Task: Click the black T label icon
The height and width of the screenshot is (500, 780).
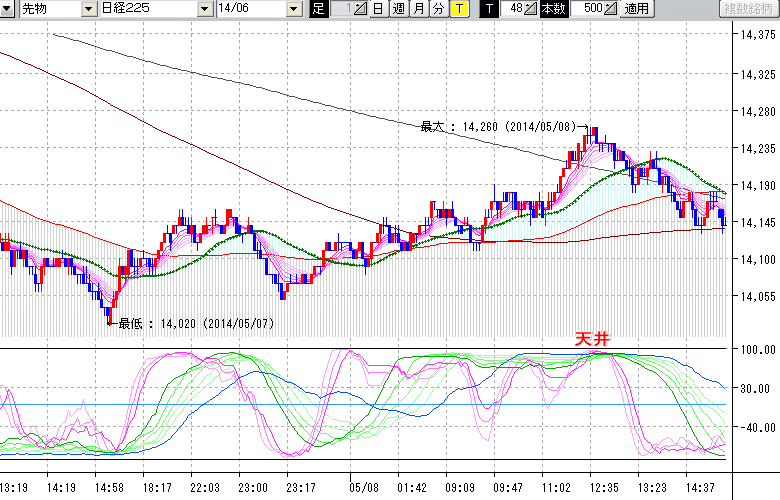Action: coord(489,9)
